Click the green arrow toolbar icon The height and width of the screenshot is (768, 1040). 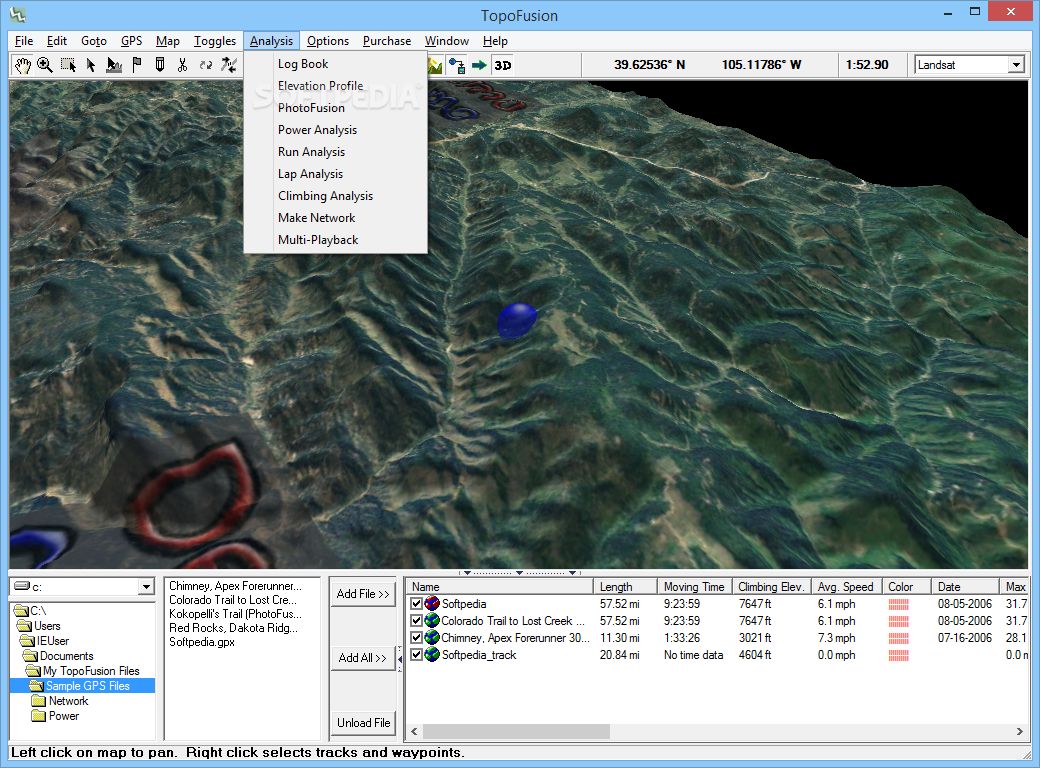[479, 65]
